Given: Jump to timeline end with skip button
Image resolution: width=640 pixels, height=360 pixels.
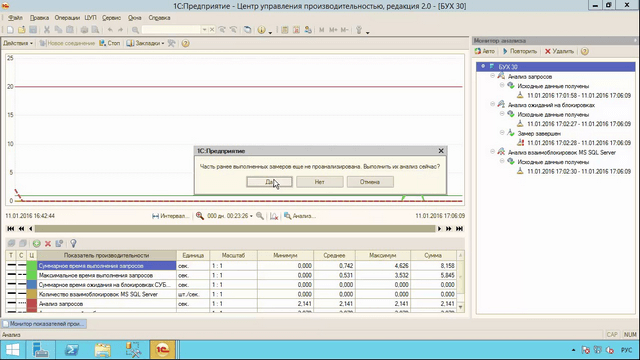Looking at the screenshot, I should tap(459, 229).
